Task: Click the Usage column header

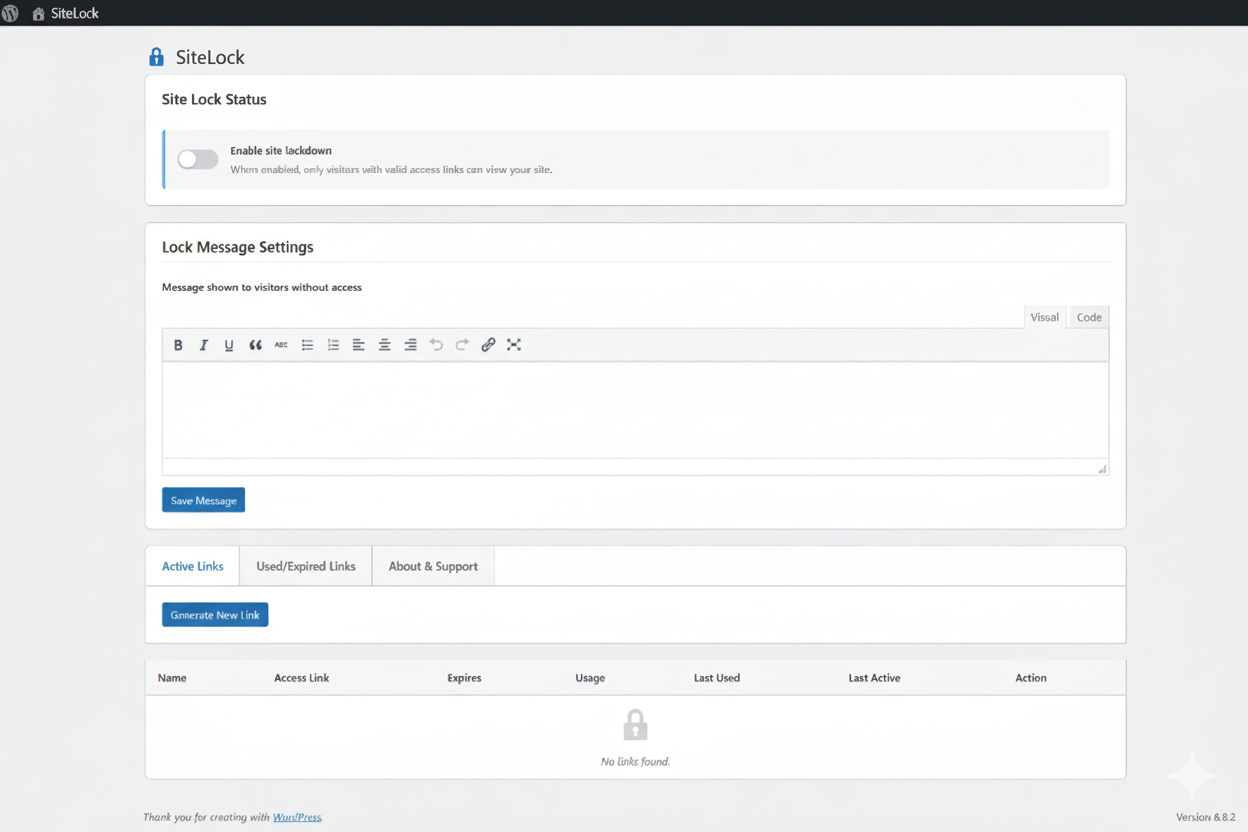Action: [590, 678]
